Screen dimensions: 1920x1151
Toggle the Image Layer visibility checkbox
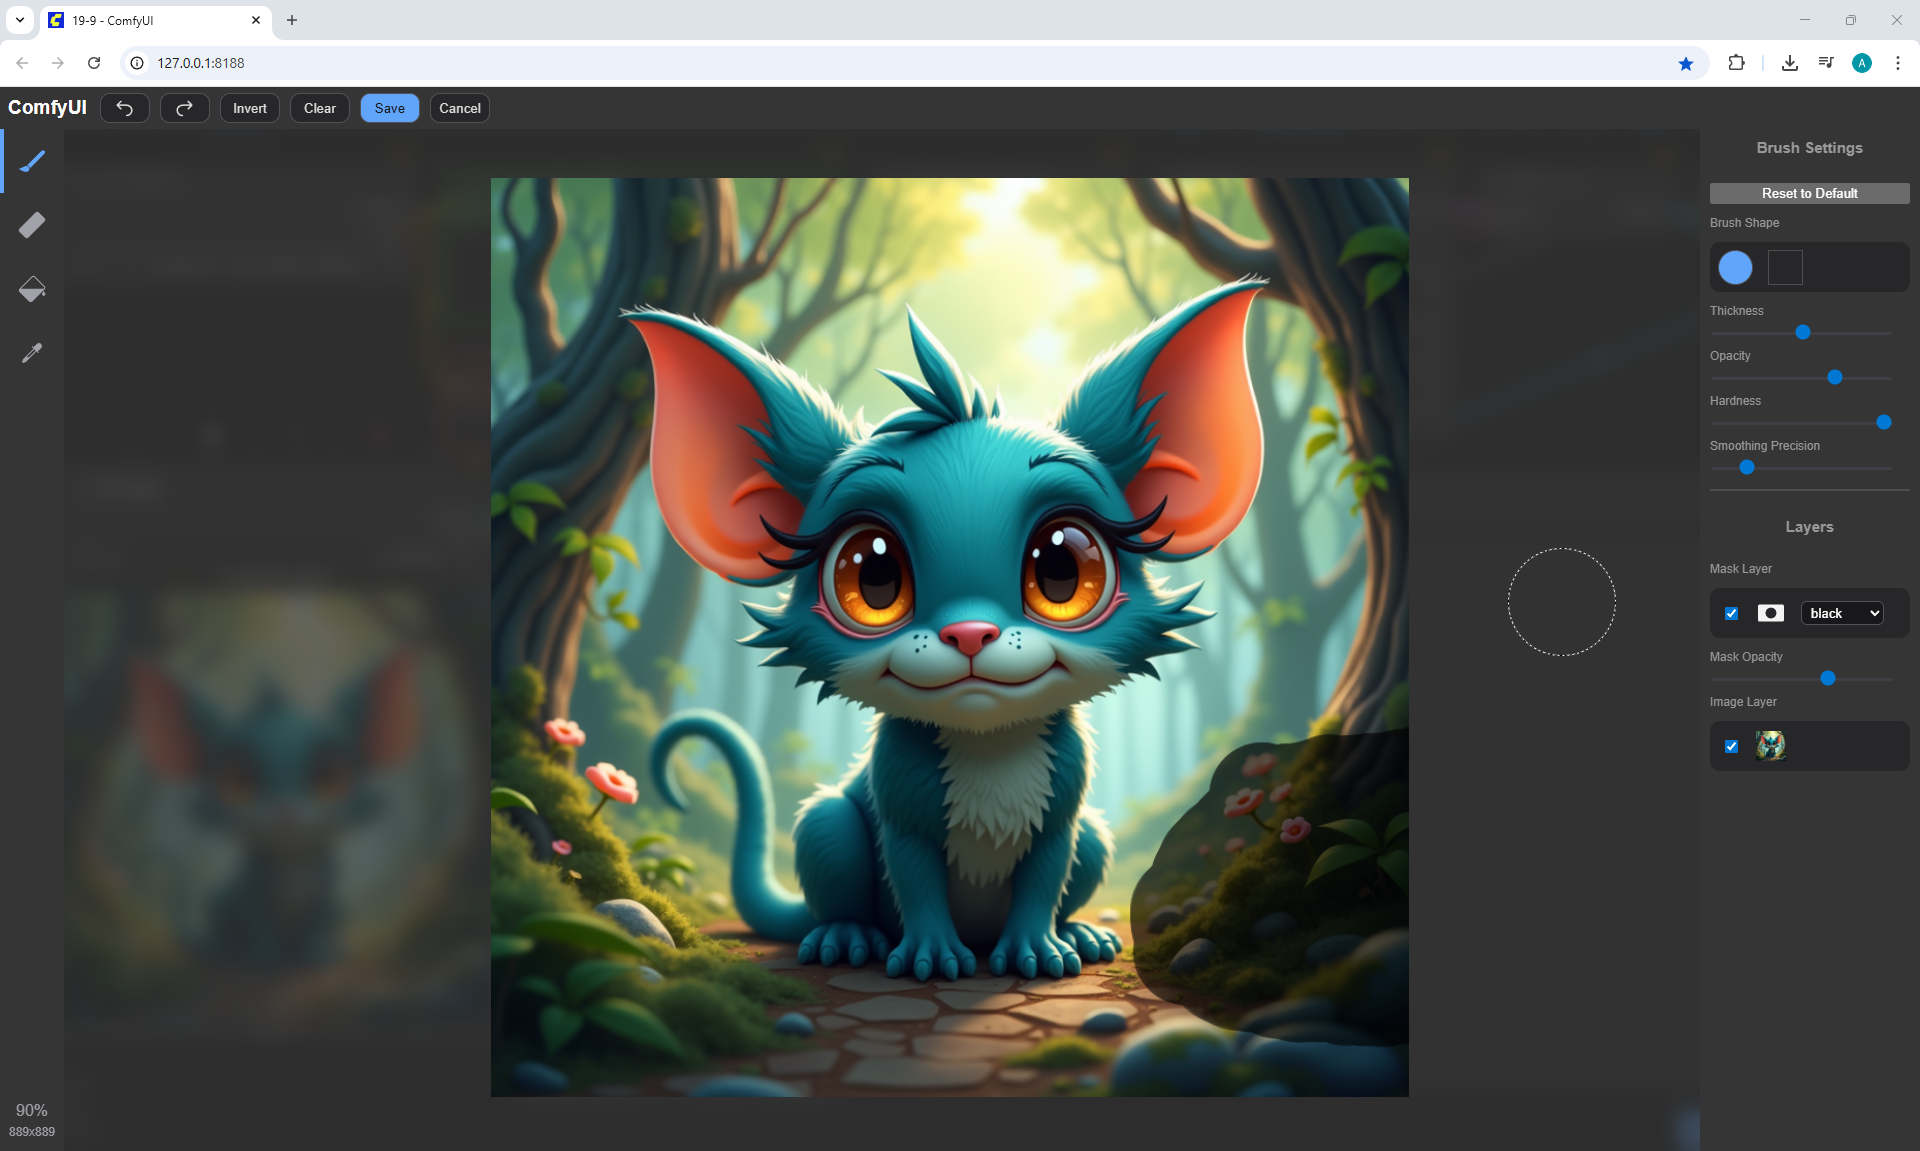[1732, 746]
